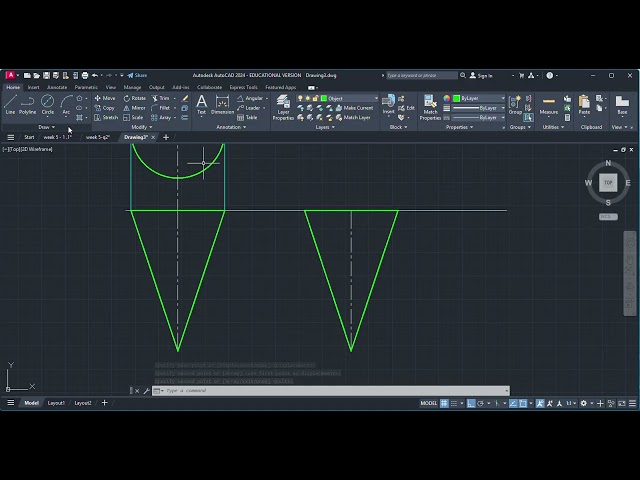Image resolution: width=640 pixels, height=480 pixels.
Task: Click the Copy tool in Modify panel
Action: 104,108
